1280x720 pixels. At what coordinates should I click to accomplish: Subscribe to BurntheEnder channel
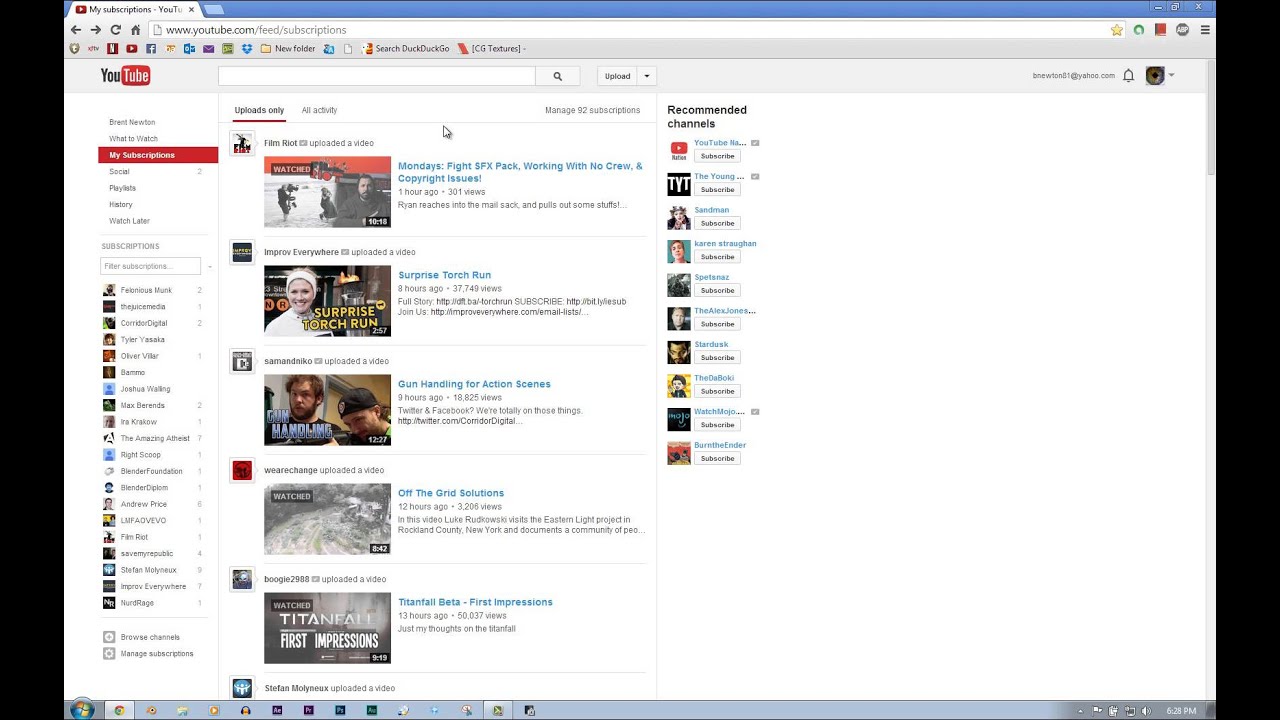(717, 458)
